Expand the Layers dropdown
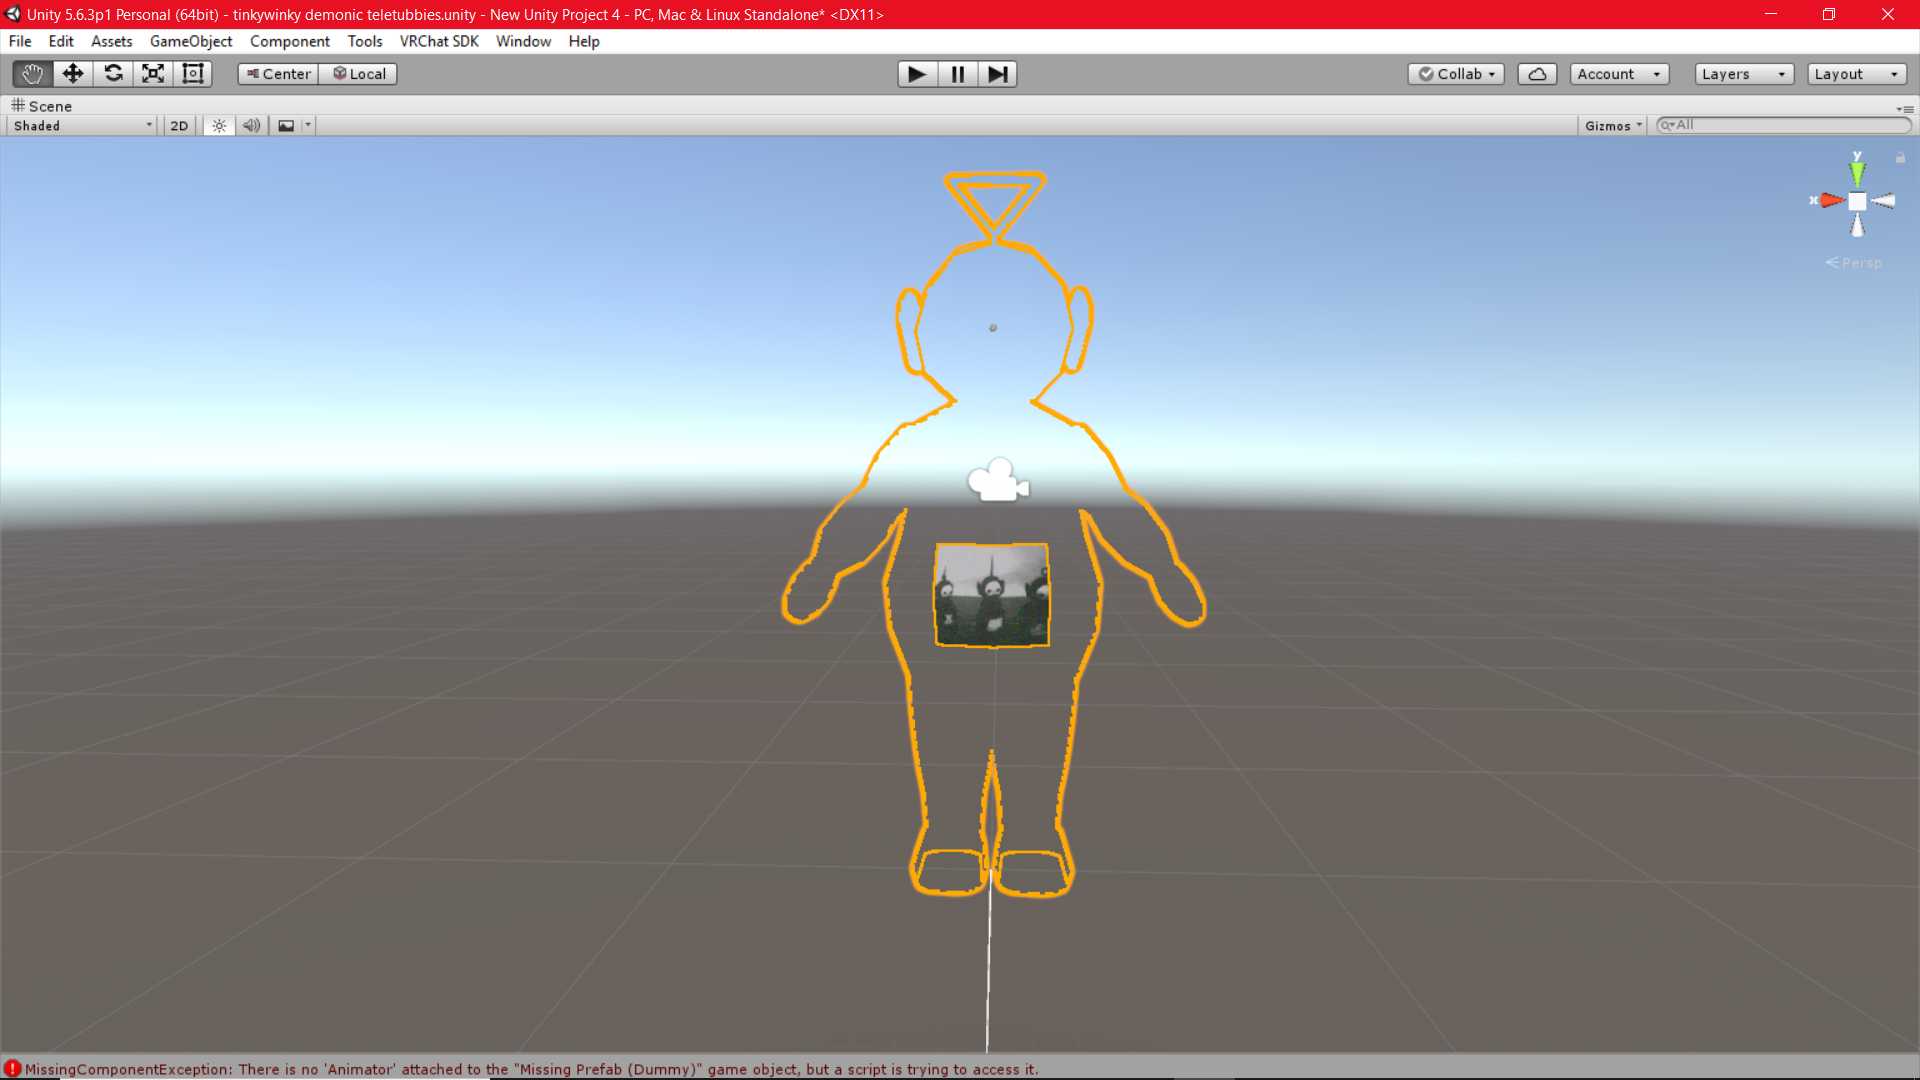 (1743, 74)
